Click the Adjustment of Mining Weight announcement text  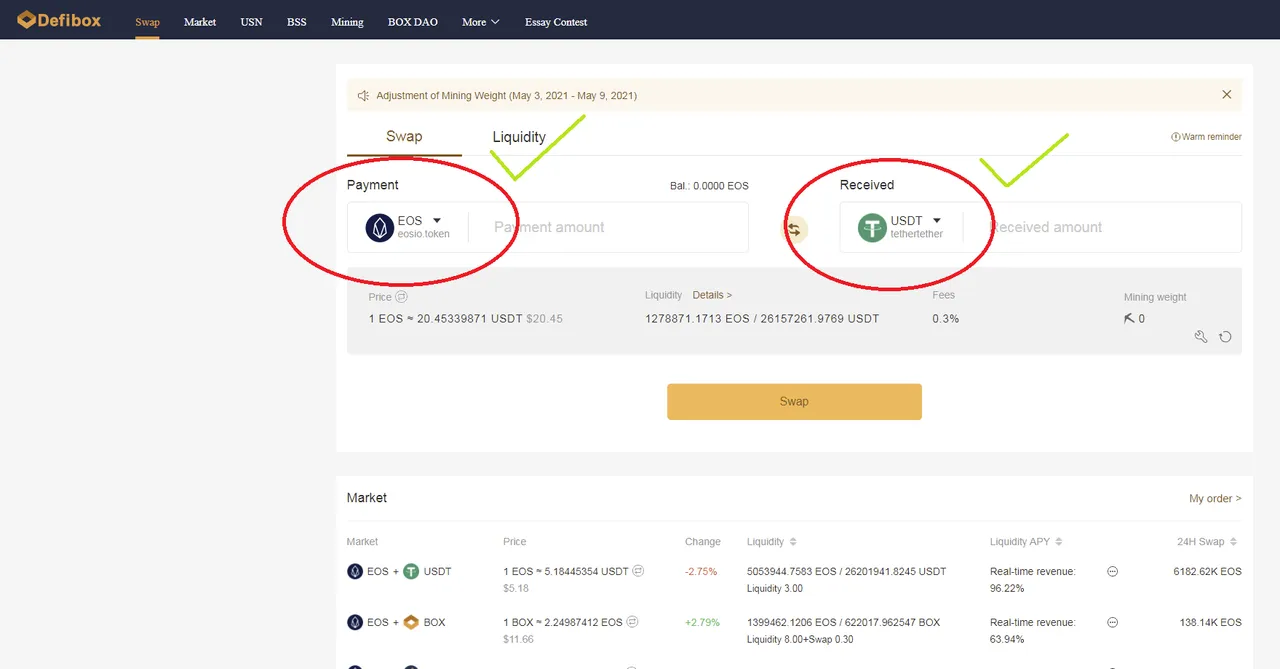(x=506, y=96)
